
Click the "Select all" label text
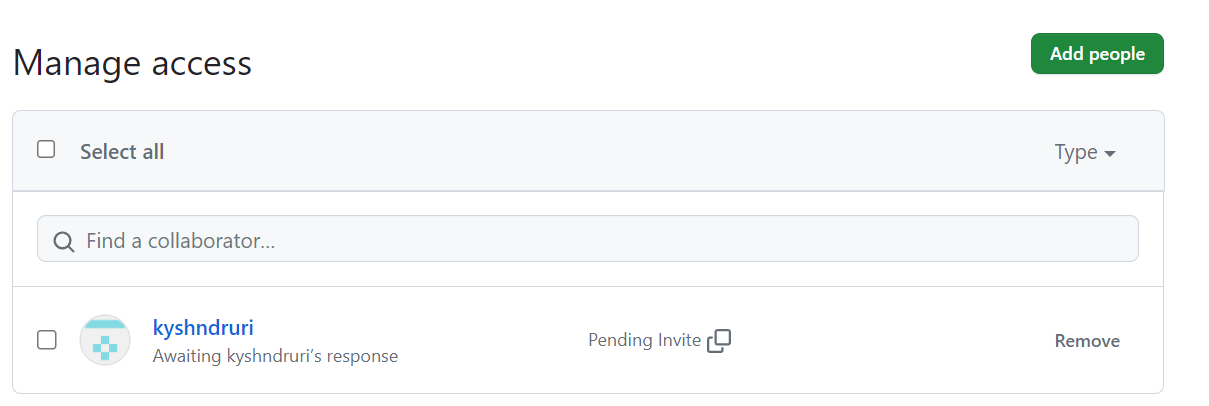coord(122,152)
